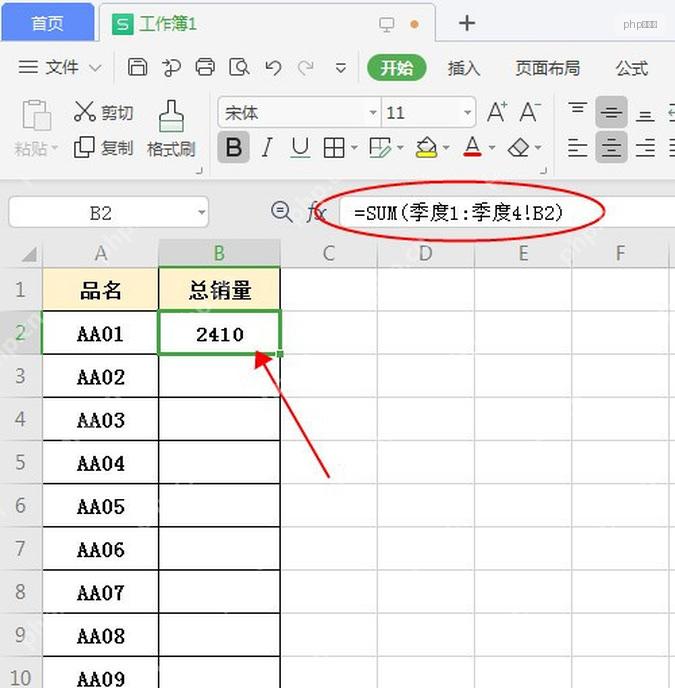Click the eraser clear-format icon
The height and width of the screenshot is (688, 675).
point(518,147)
